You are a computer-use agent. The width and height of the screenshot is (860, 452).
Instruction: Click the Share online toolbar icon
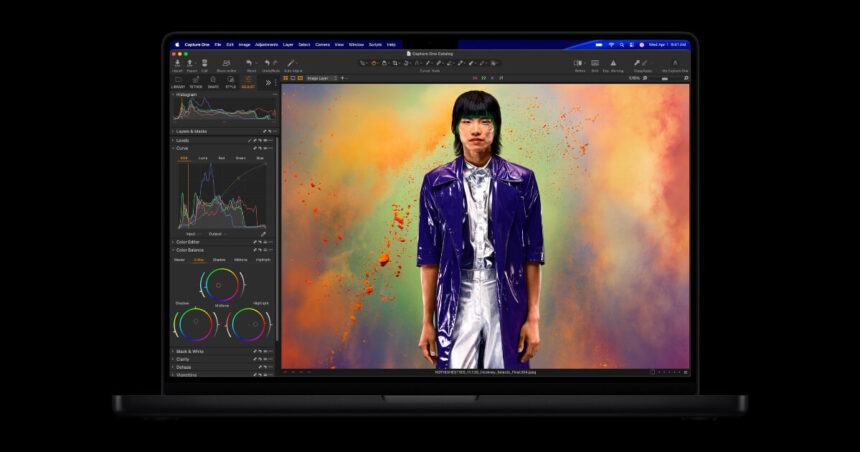[226, 64]
